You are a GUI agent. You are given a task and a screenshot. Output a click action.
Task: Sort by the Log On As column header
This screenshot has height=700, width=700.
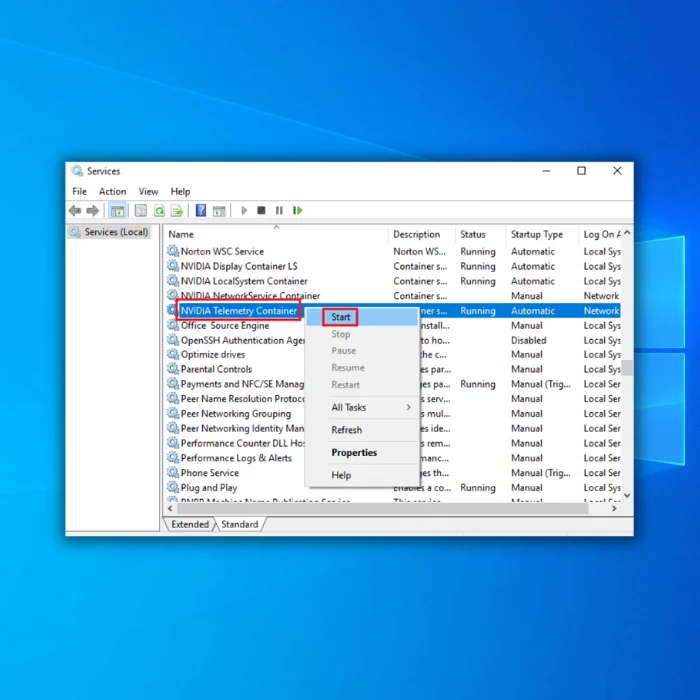(601, 234)
